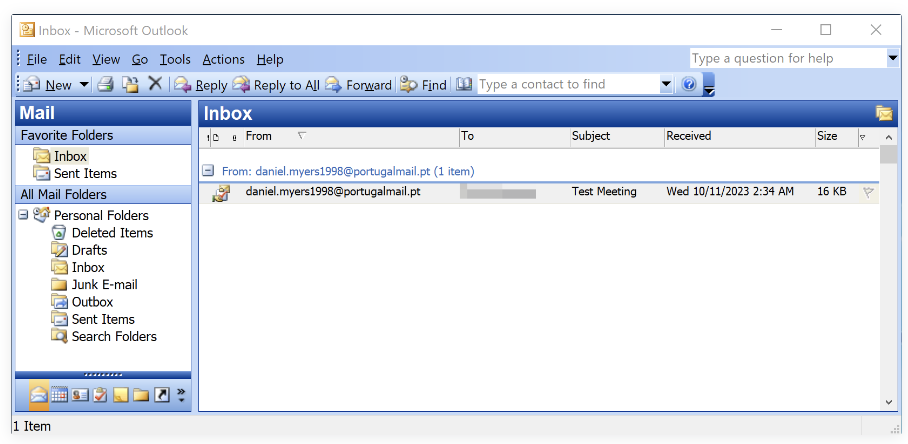Select Sent Items under Favorite Folders
Viewport: 908px width, 444px height.
pyautogui.click(x=75, y=174)
